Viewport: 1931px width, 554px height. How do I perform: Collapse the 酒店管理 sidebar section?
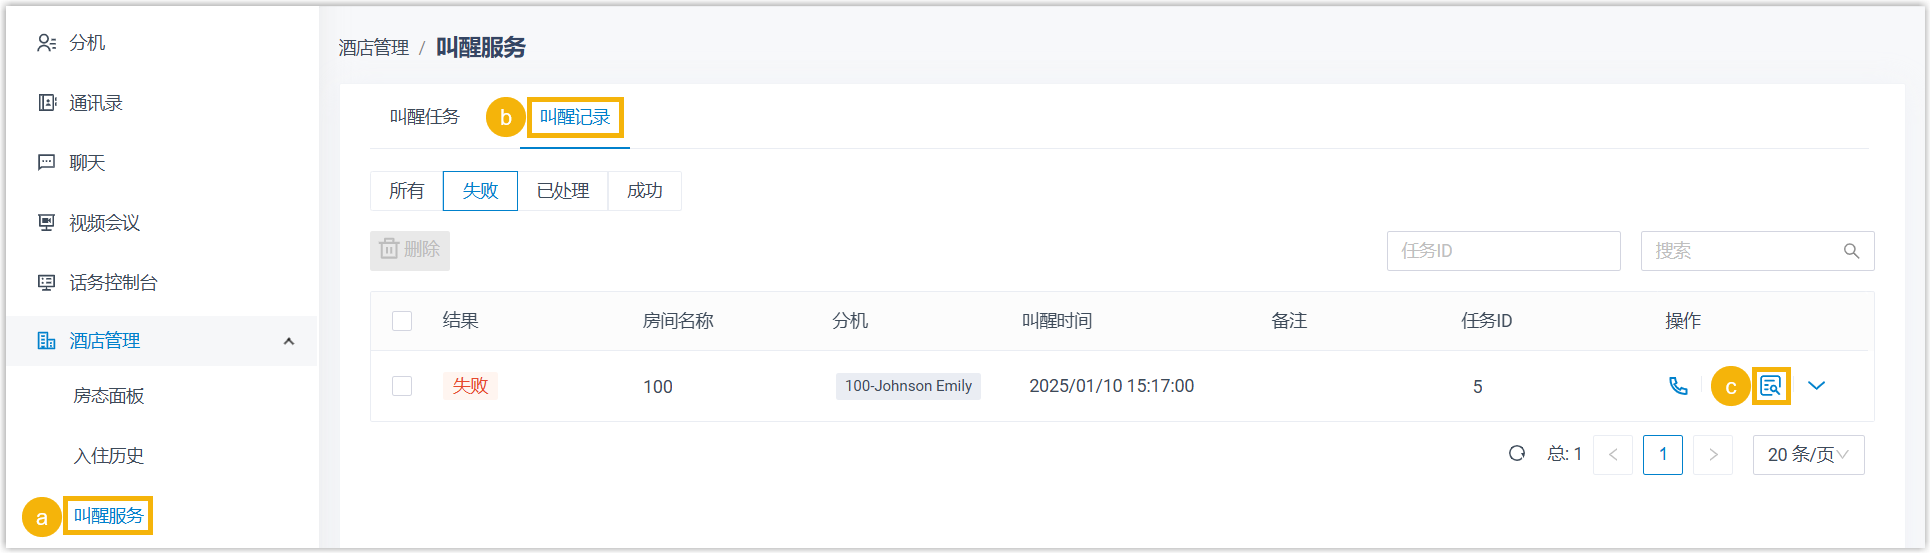289,341
